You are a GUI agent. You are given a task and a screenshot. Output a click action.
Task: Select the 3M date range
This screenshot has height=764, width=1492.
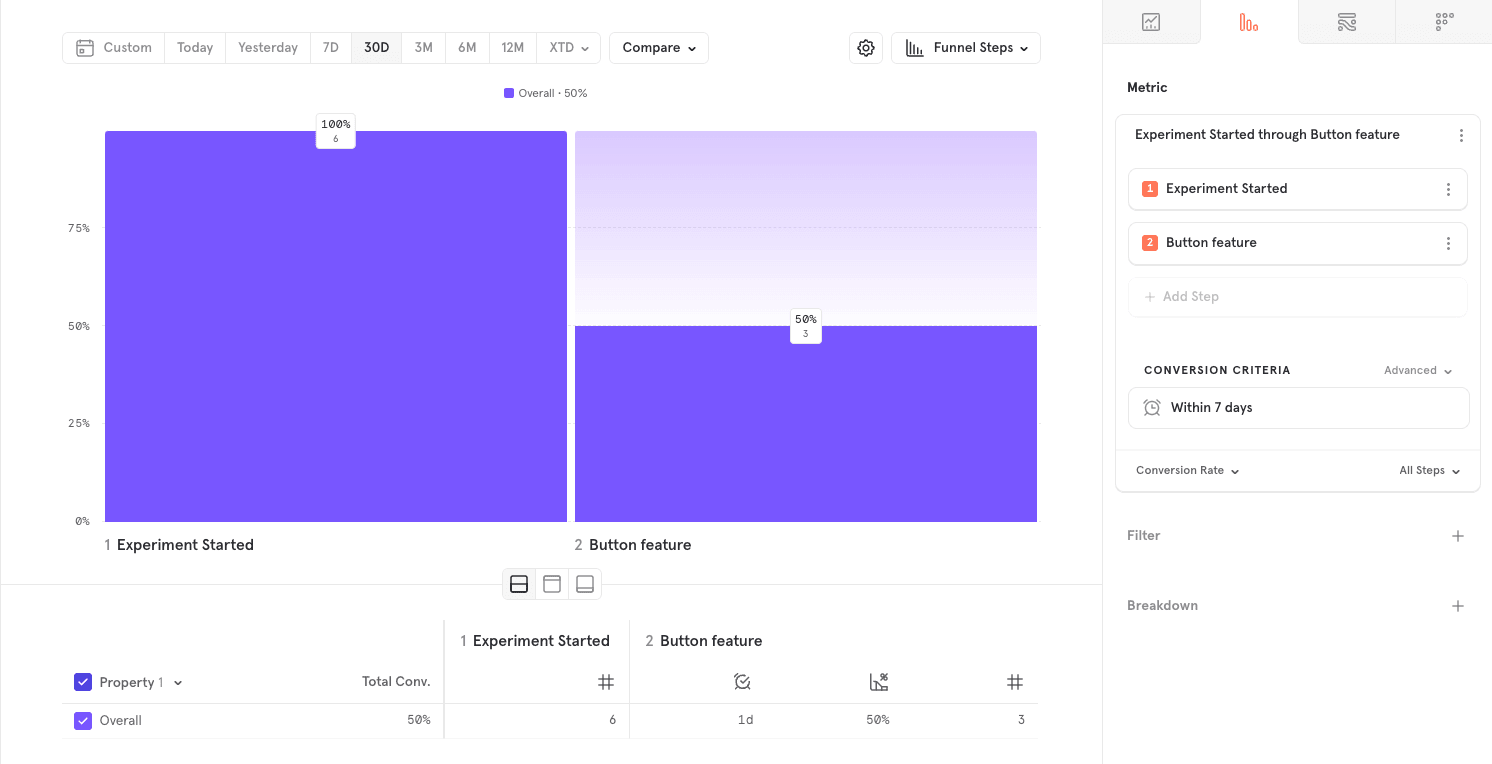coord(423,48)
